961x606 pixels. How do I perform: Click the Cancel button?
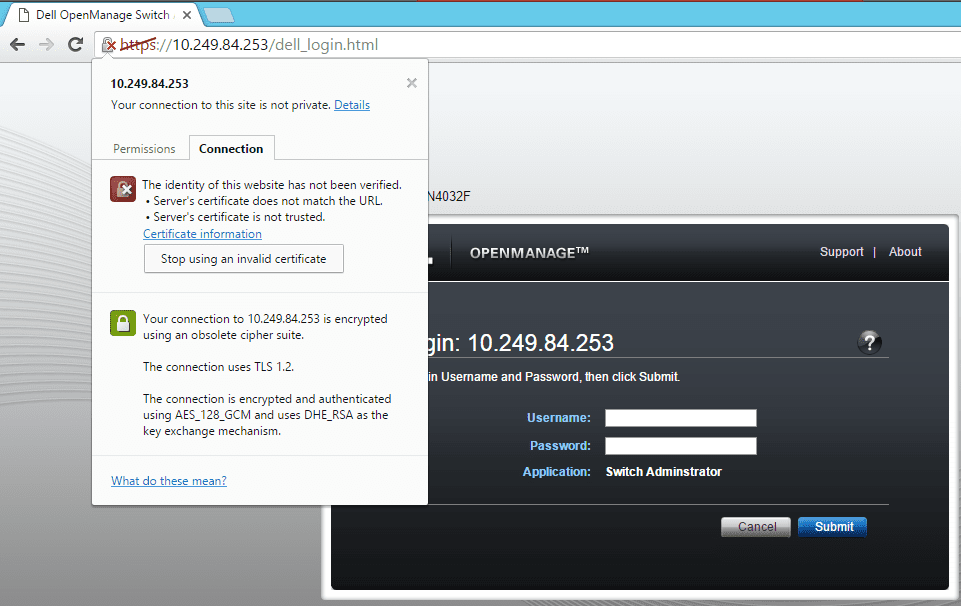756,527
